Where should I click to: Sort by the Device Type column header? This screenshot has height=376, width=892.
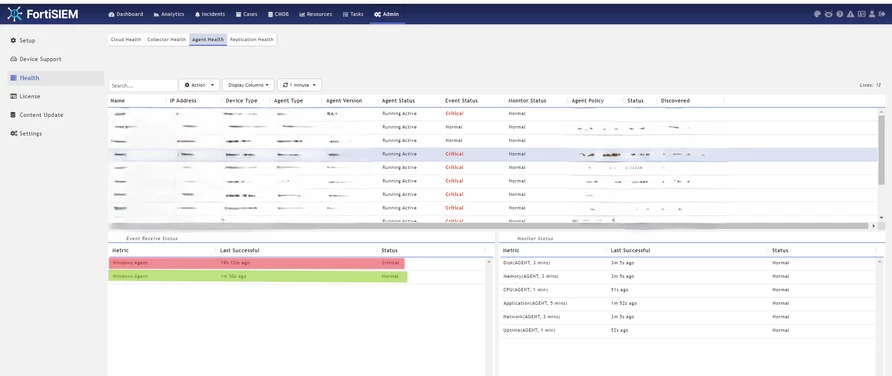click(241, 101)
